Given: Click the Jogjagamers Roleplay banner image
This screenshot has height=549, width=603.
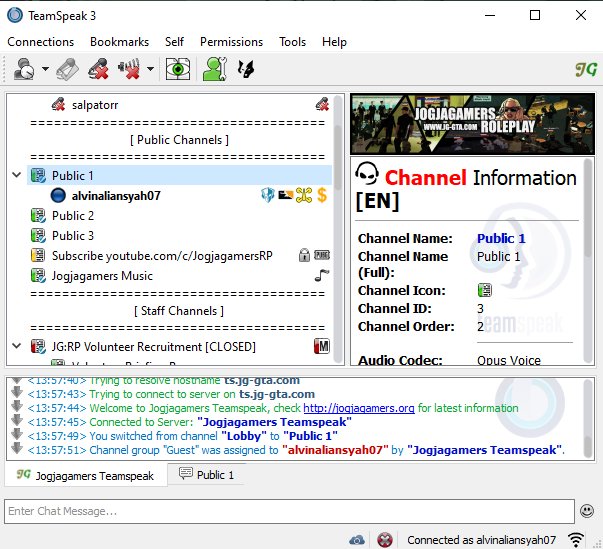Looking at the screenshot, I should [x=472, y=124].
